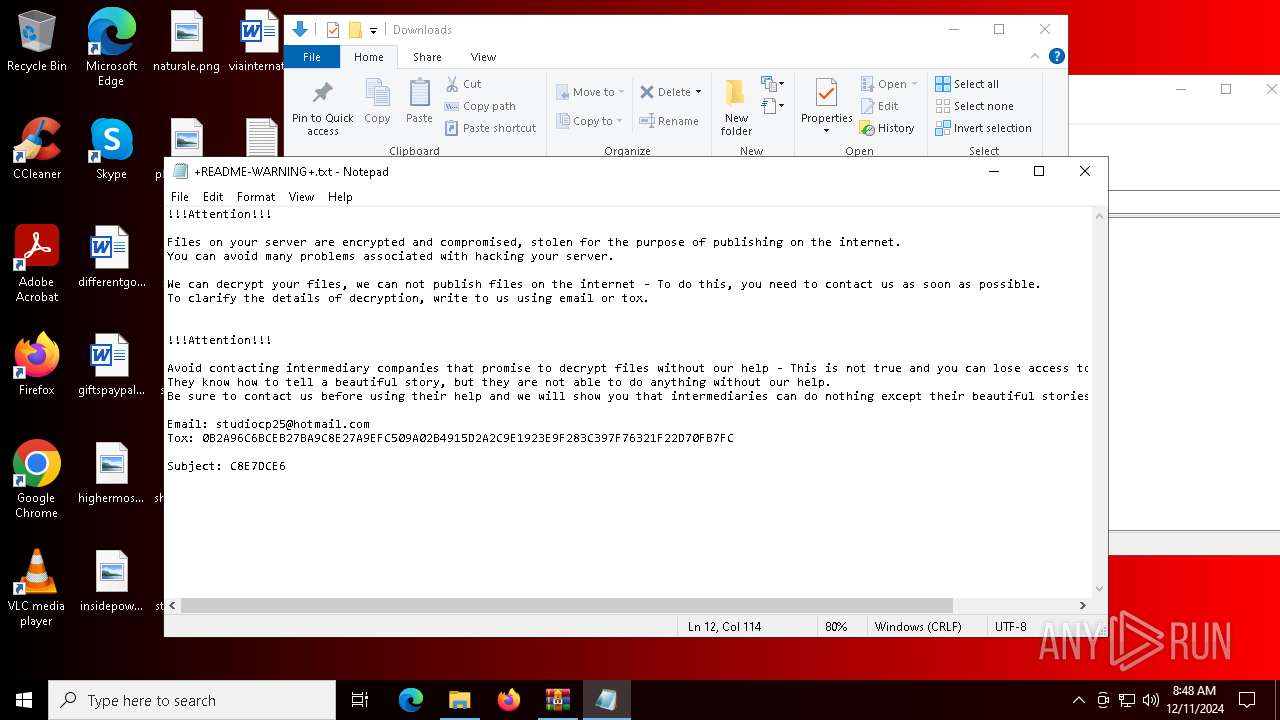Viewport: 1280px width, 720px height.
Task: Open Task View on taskbar
Action: (x=360, y=700)
